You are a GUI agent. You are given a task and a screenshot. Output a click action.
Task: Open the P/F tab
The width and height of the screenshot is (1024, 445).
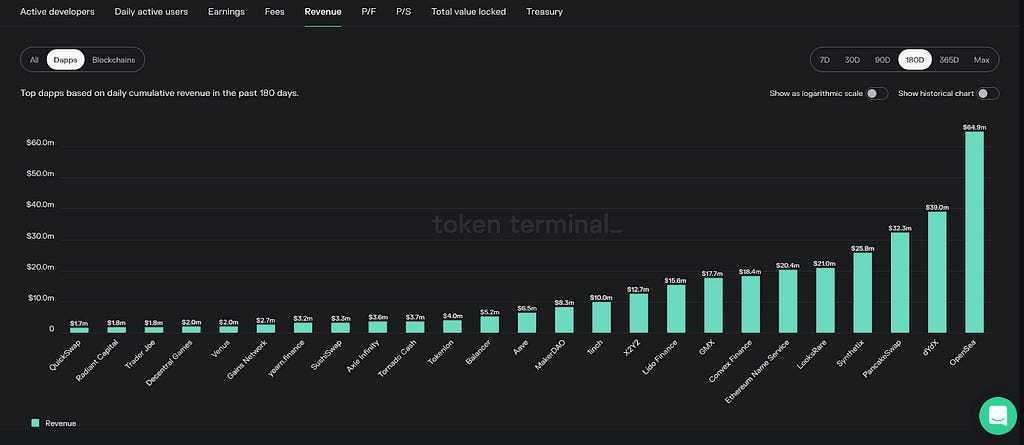369,12
